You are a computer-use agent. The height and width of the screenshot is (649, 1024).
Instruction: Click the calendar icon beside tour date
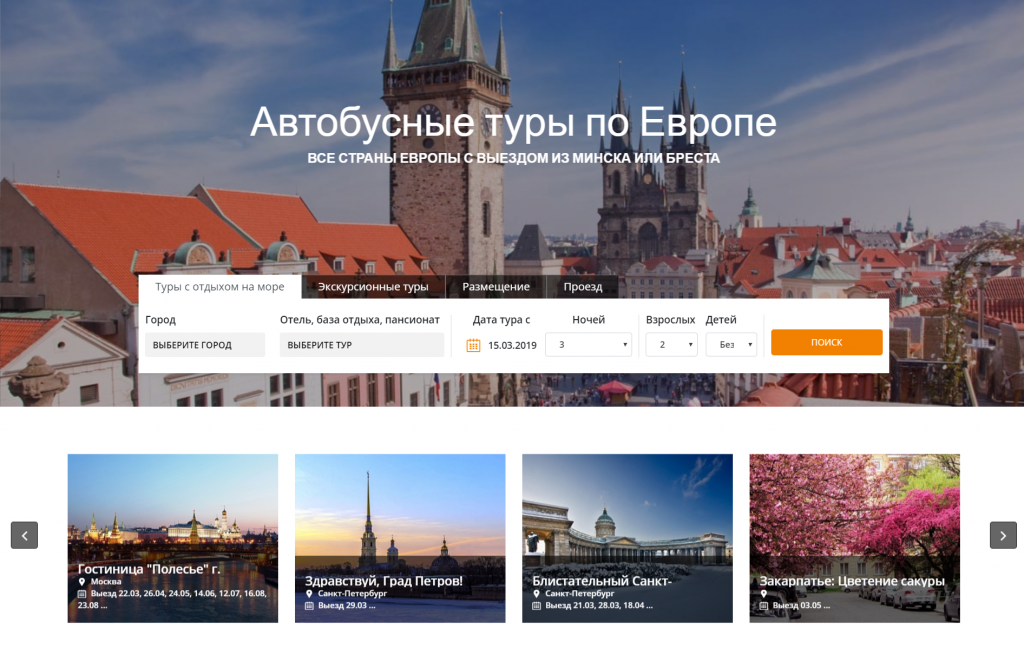click(x=473, y=345)
